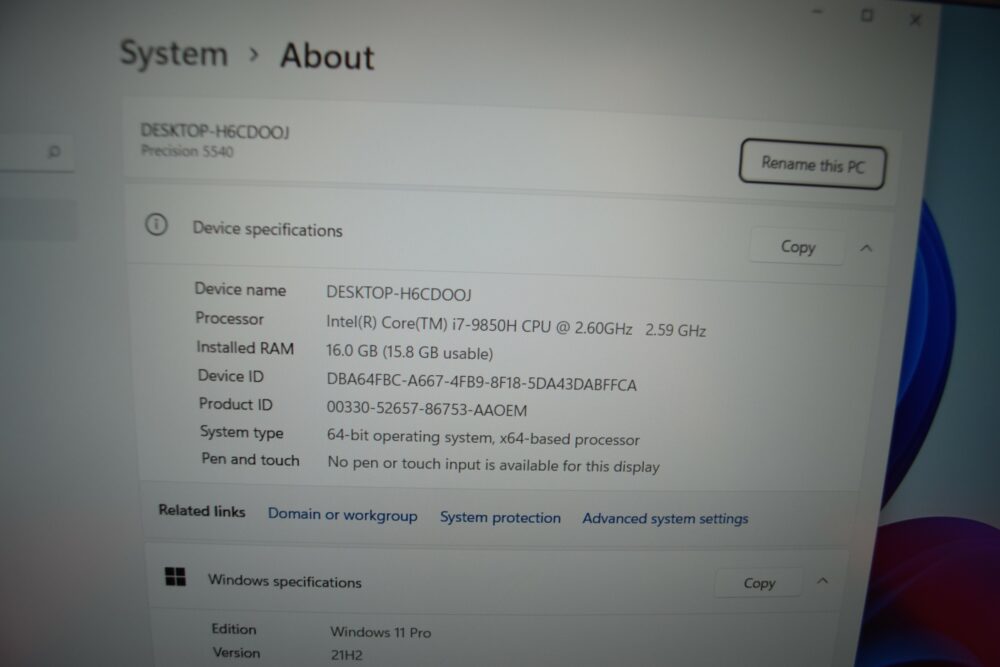The height and width of the screenshot is (667, 1000).
Task: Click the Windows logo icon beside Windows specifications
Action: click(x=175, y=576)
